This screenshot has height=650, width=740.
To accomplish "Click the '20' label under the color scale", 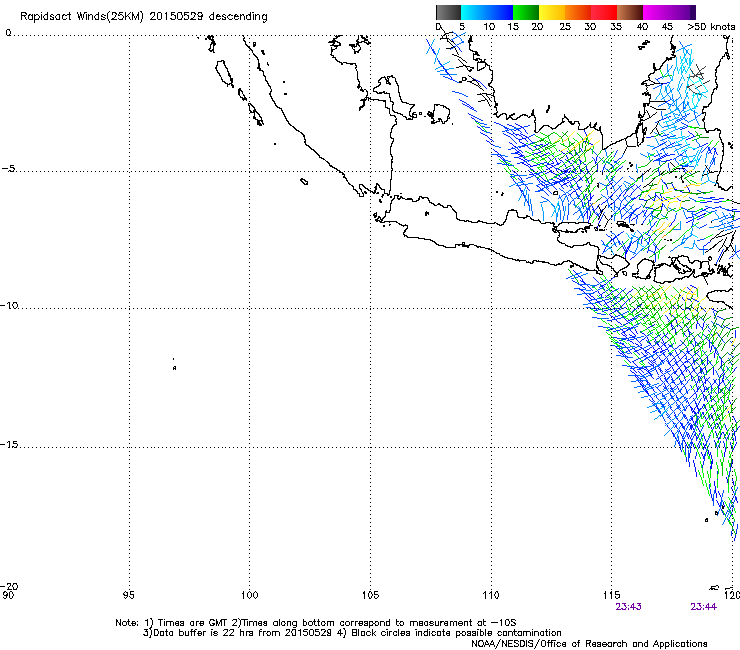I will (x=537, y=27).
